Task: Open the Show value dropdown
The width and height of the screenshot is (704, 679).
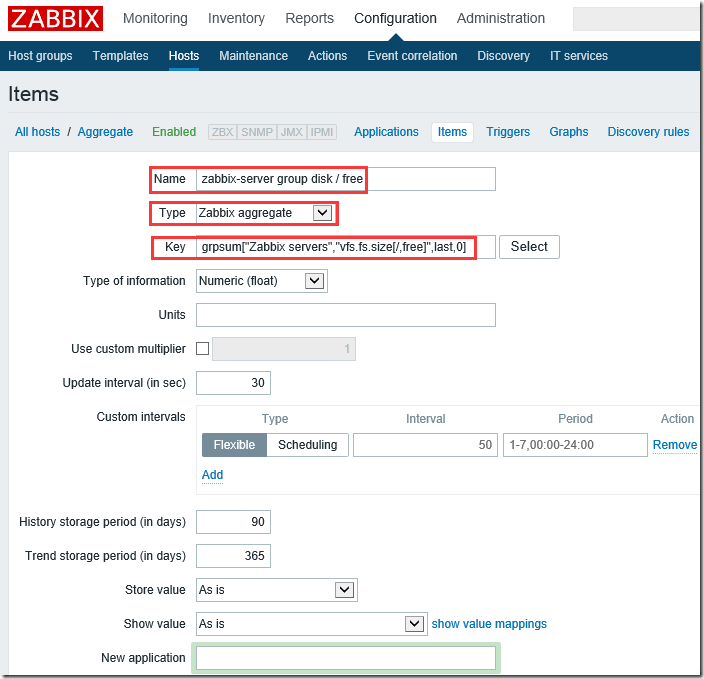Action: pos(312,624)
